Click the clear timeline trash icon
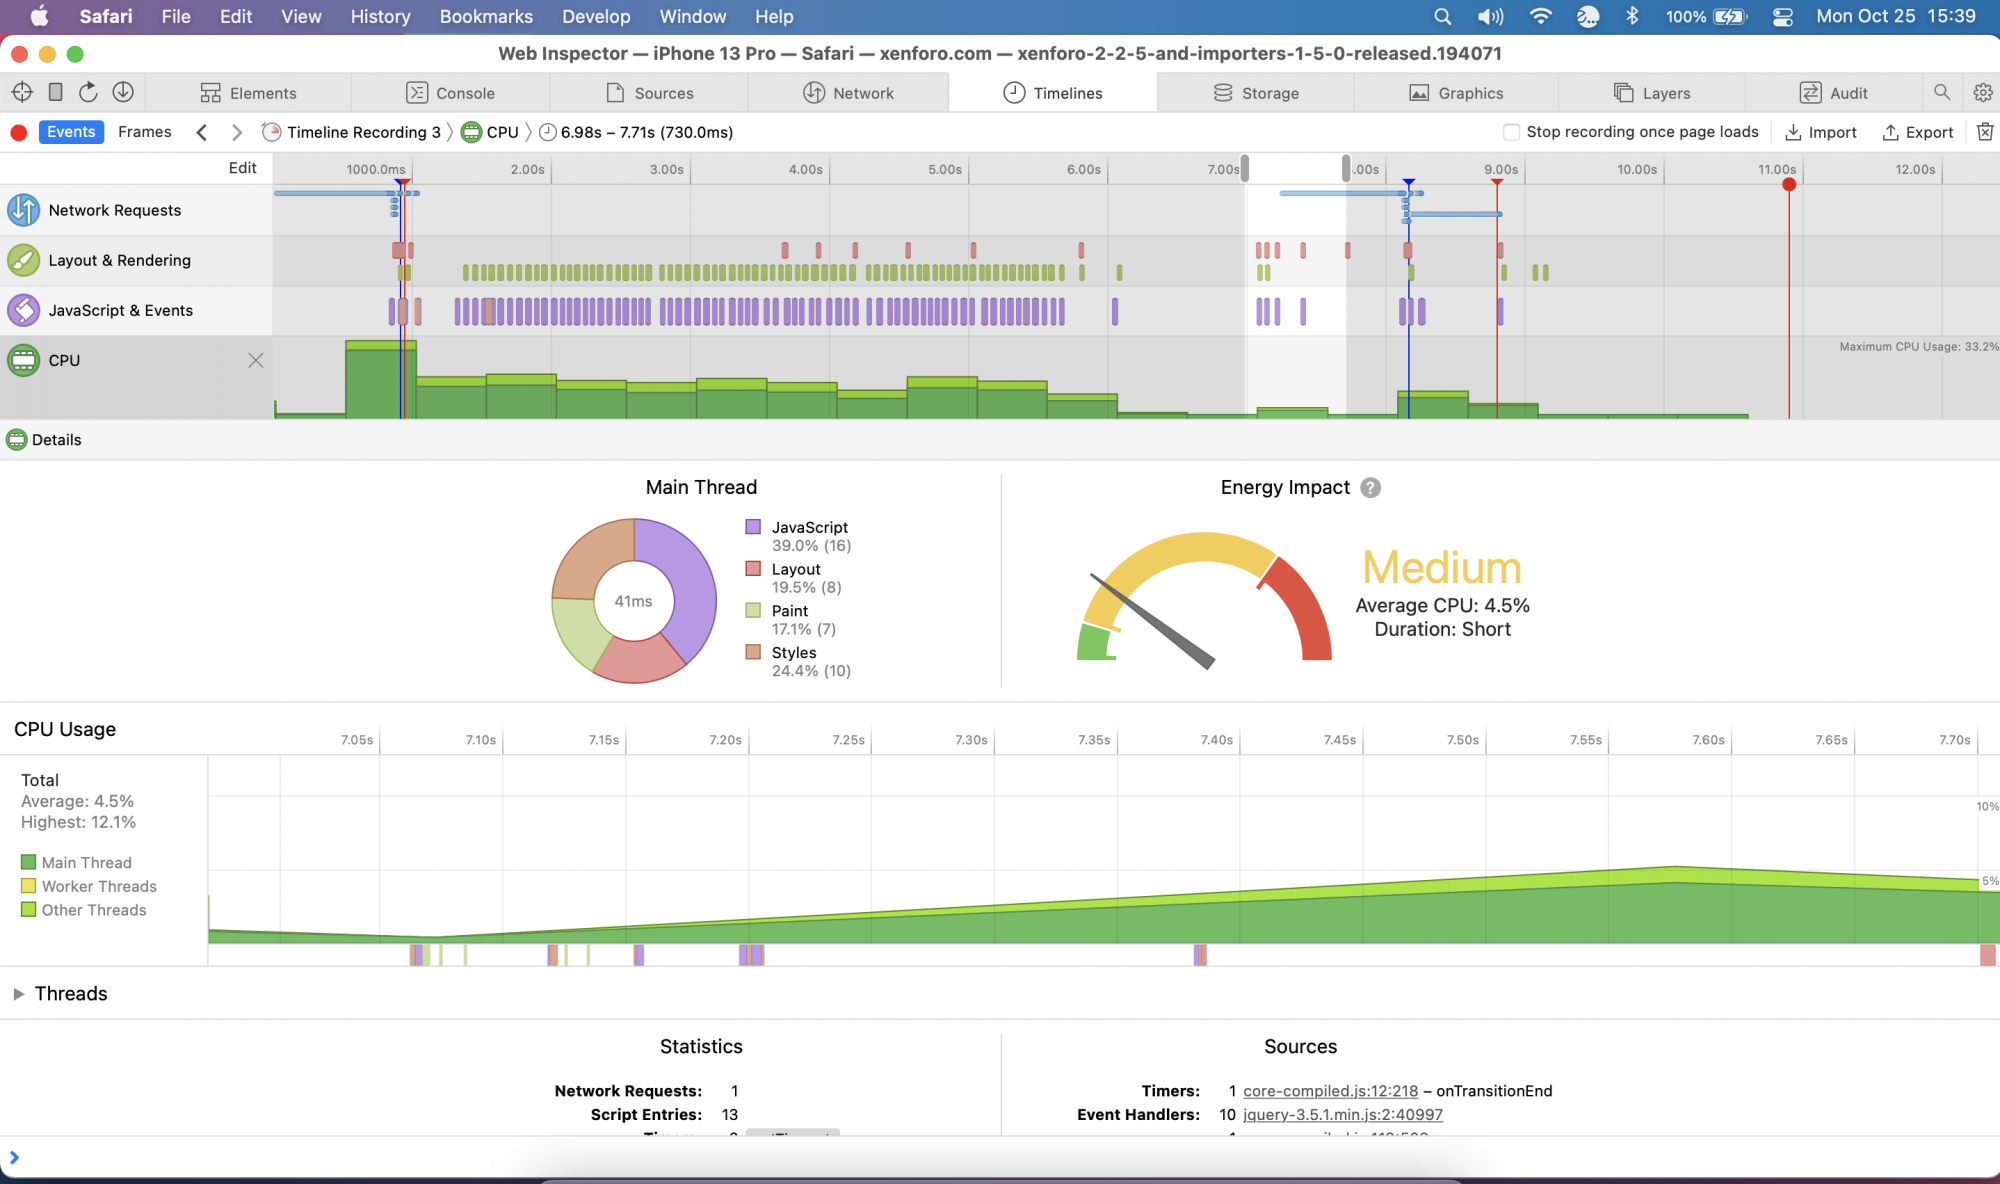The image size is (2000, 1184). 1985,132
